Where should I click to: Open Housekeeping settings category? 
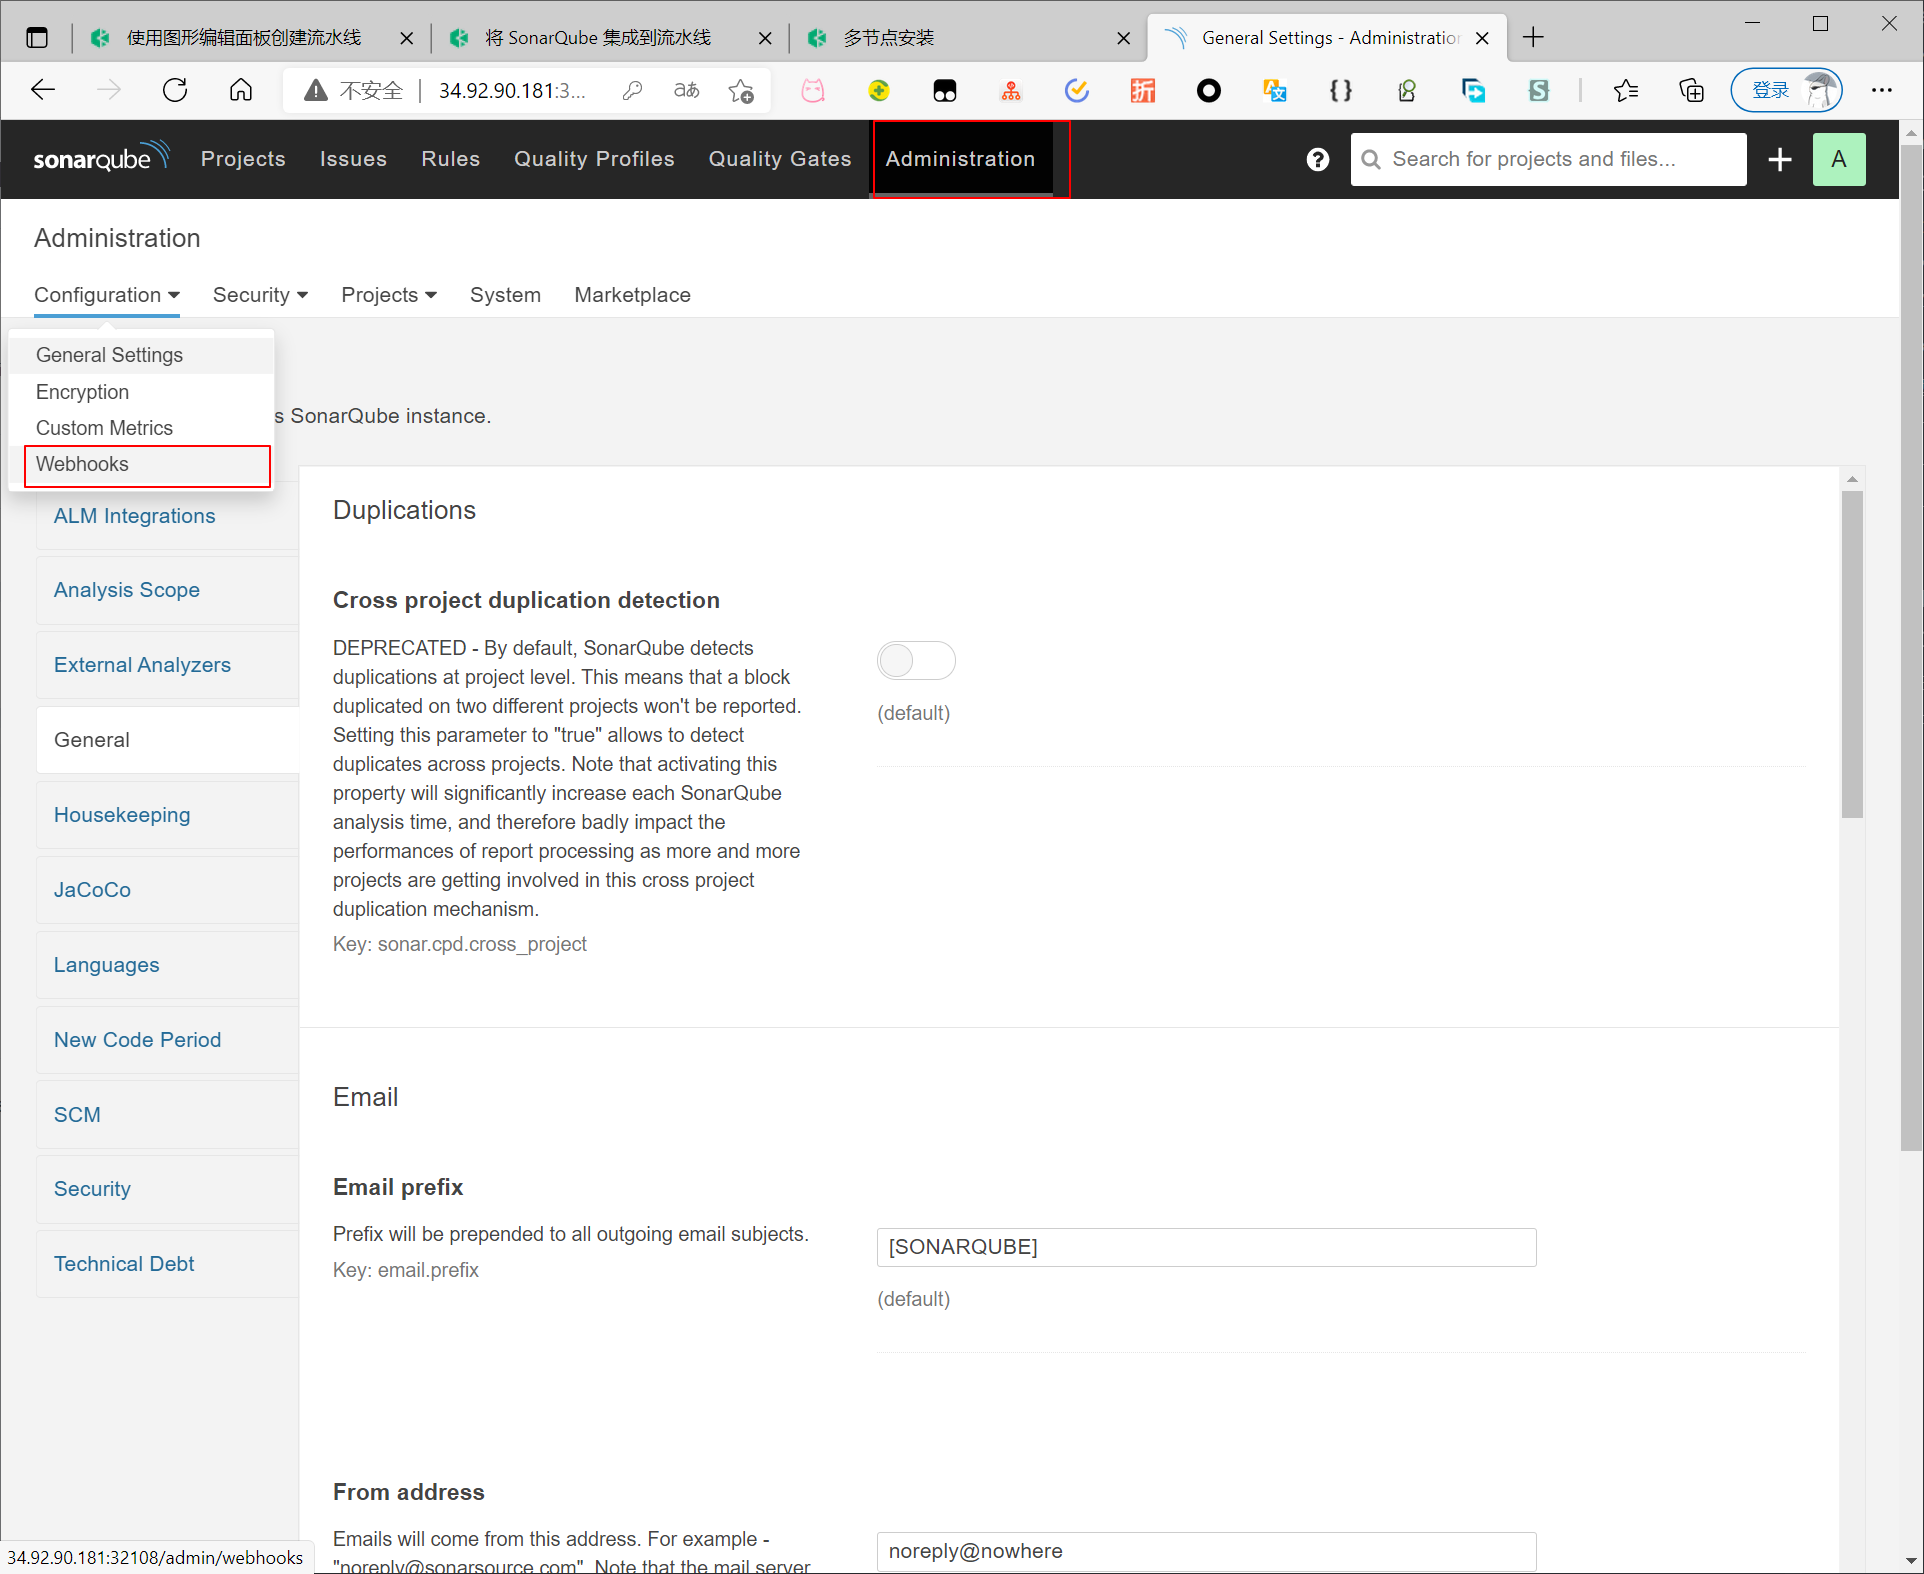pyautogui.click(x=122, y=815)
